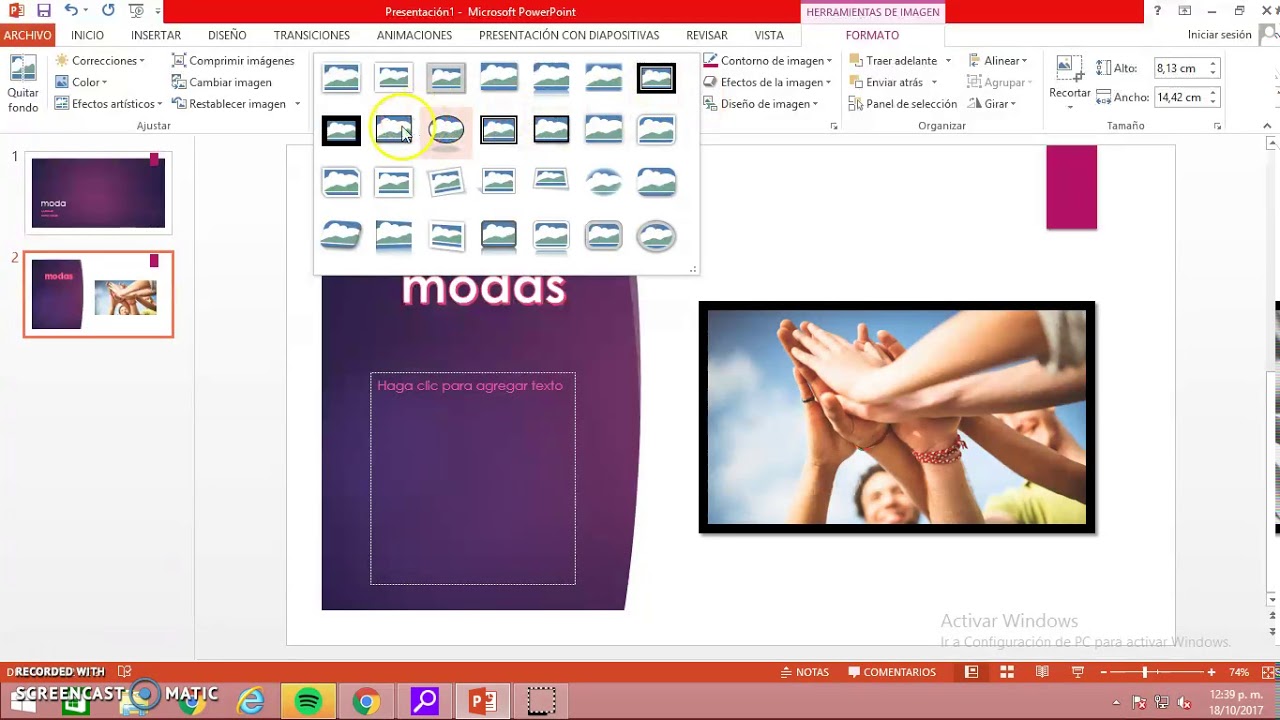Switch to reading view in the status bar
Image resolution: width=1280 pixels, height=720 pixels.
tap(1042, 672)
